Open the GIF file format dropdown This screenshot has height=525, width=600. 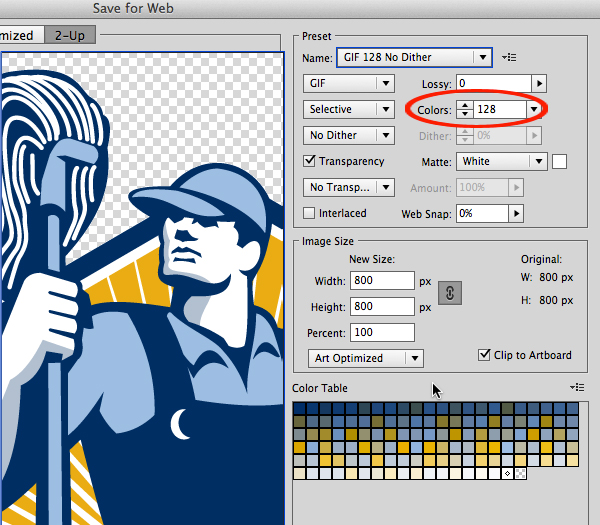pos(349,83)
